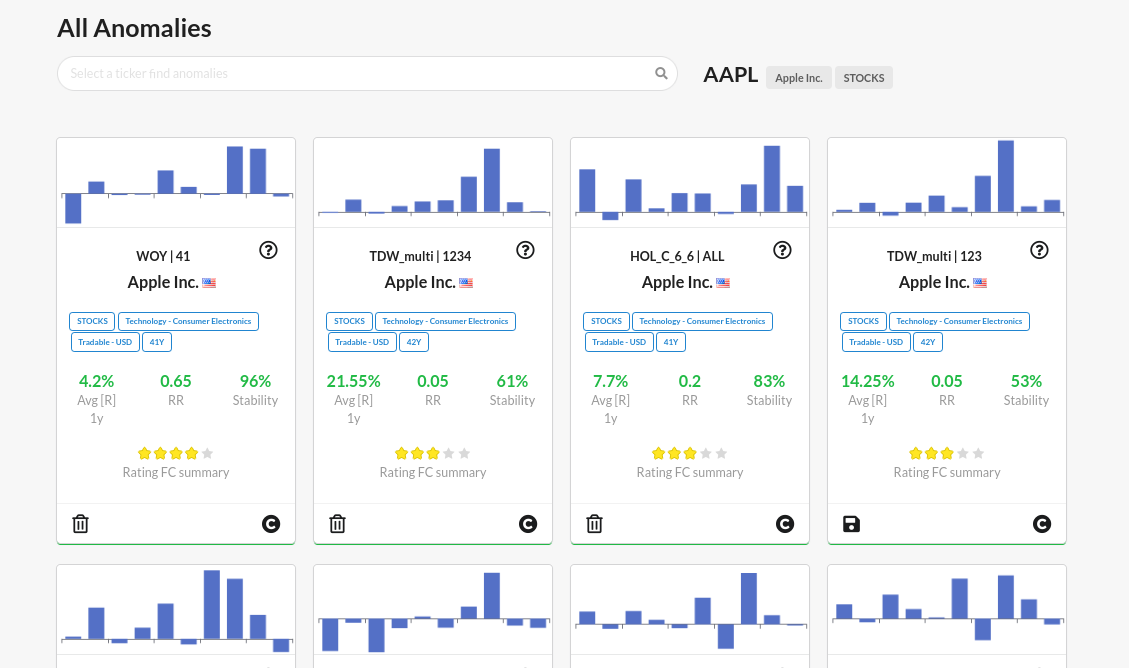The width and height of the screenshot is (1129, 668).
Task: Click the STOCKS tag on WOY | 41 card
Action: pyautogui.click(x=92, y=321)
